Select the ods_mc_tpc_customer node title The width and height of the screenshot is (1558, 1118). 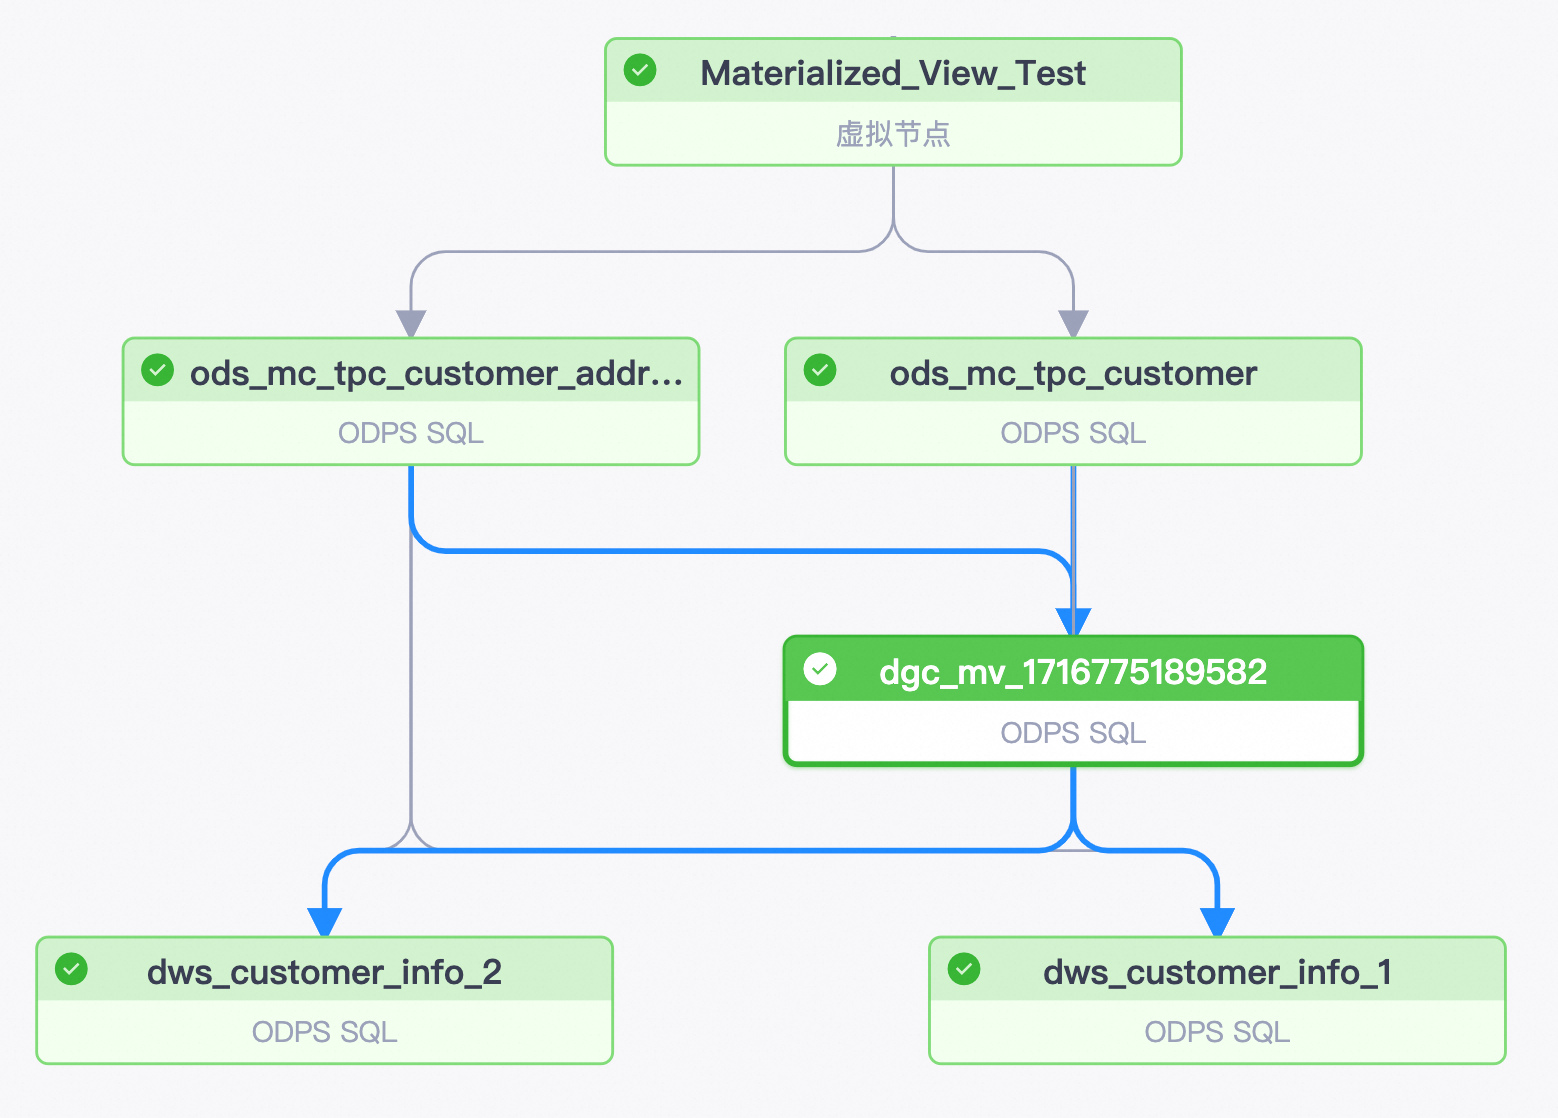(x=1073, y=373)
